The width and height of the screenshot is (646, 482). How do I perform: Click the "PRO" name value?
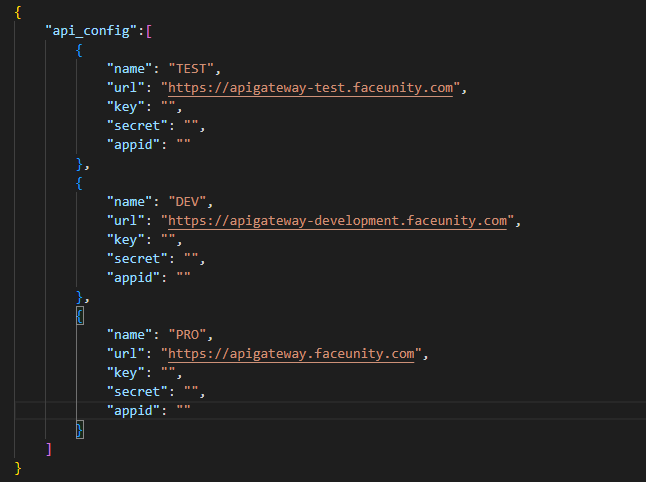coord(187,335)
